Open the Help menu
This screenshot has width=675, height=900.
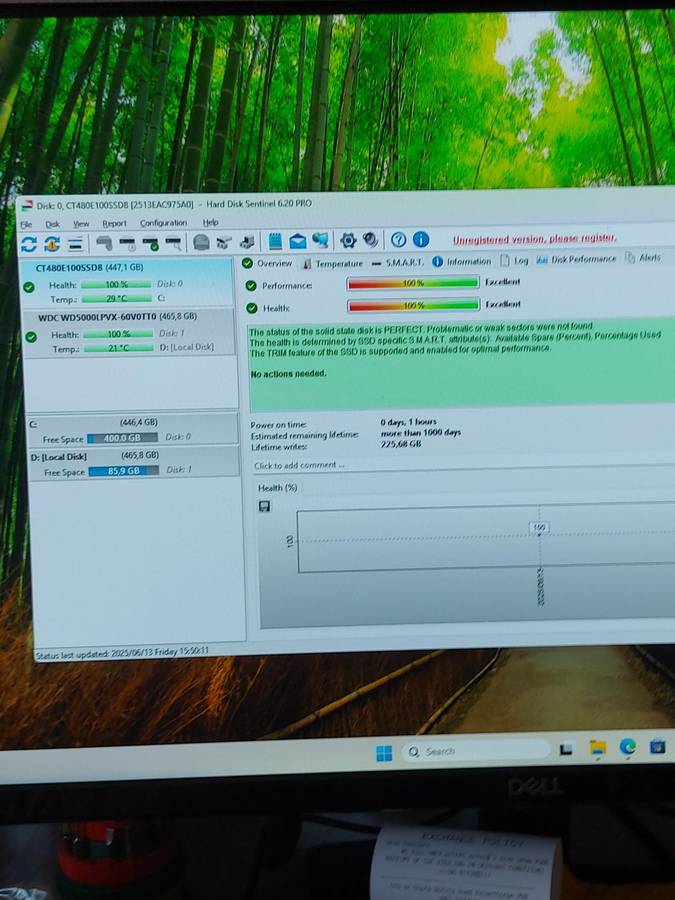pos(210,222)
